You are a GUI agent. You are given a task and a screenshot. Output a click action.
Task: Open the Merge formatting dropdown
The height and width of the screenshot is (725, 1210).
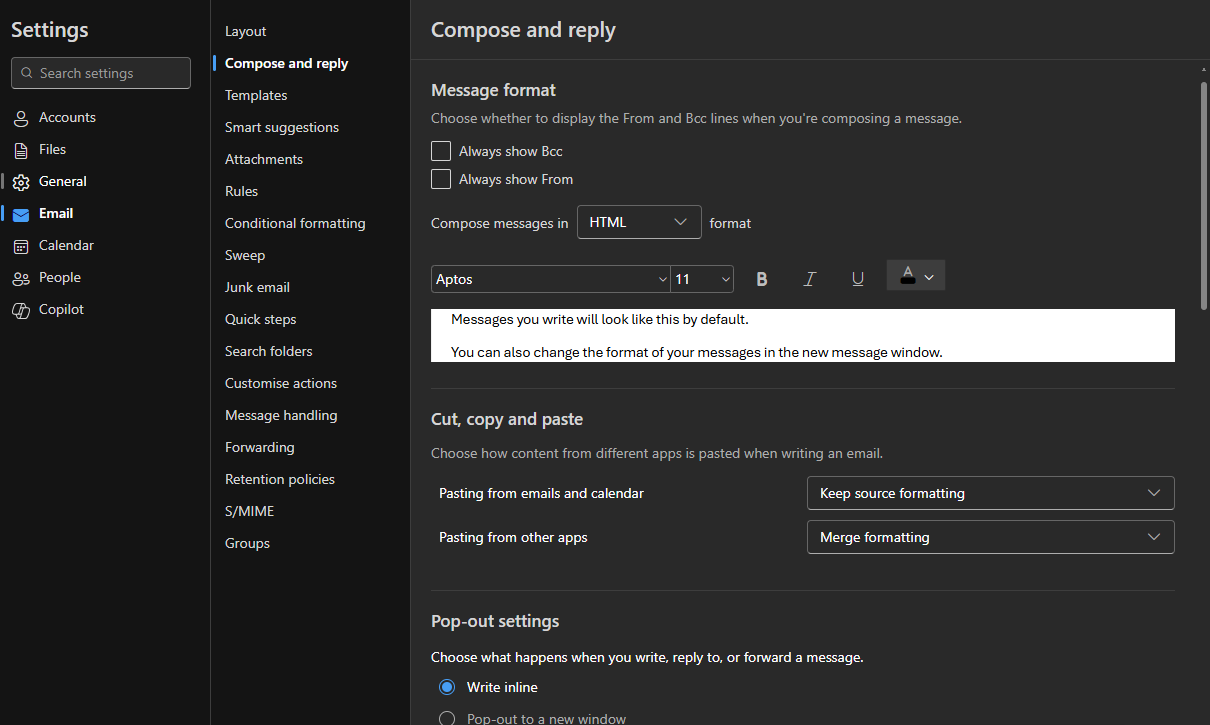click(991, 537)
